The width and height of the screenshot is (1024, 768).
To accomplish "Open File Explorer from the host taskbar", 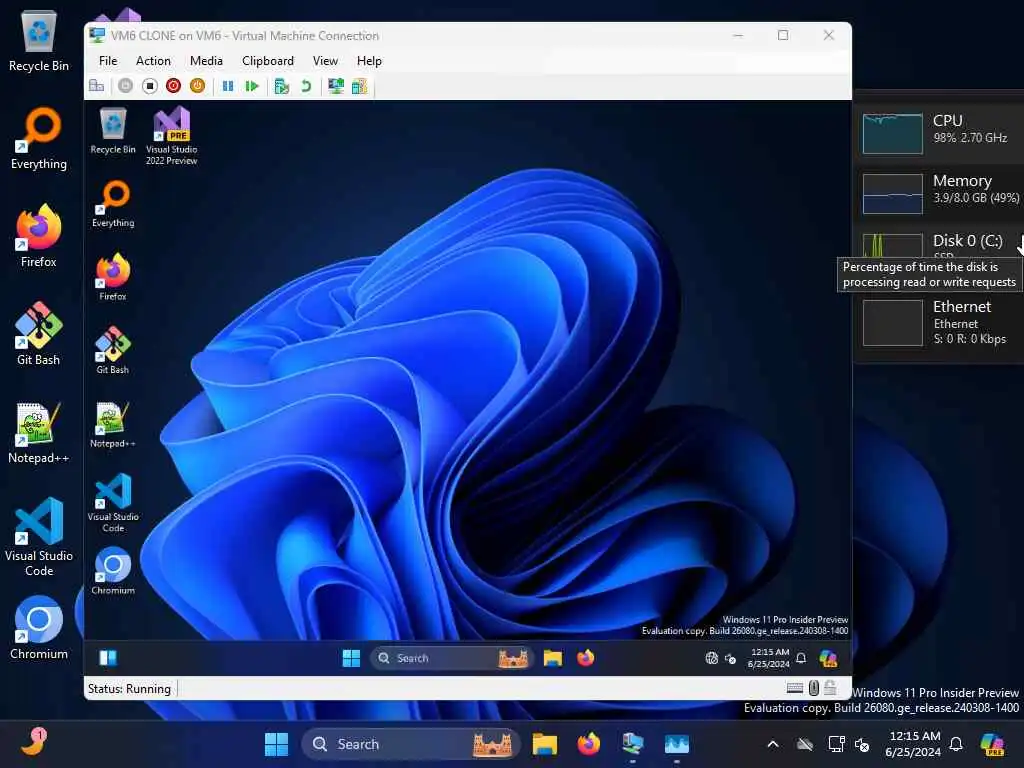I will click(x=544, y=744).
